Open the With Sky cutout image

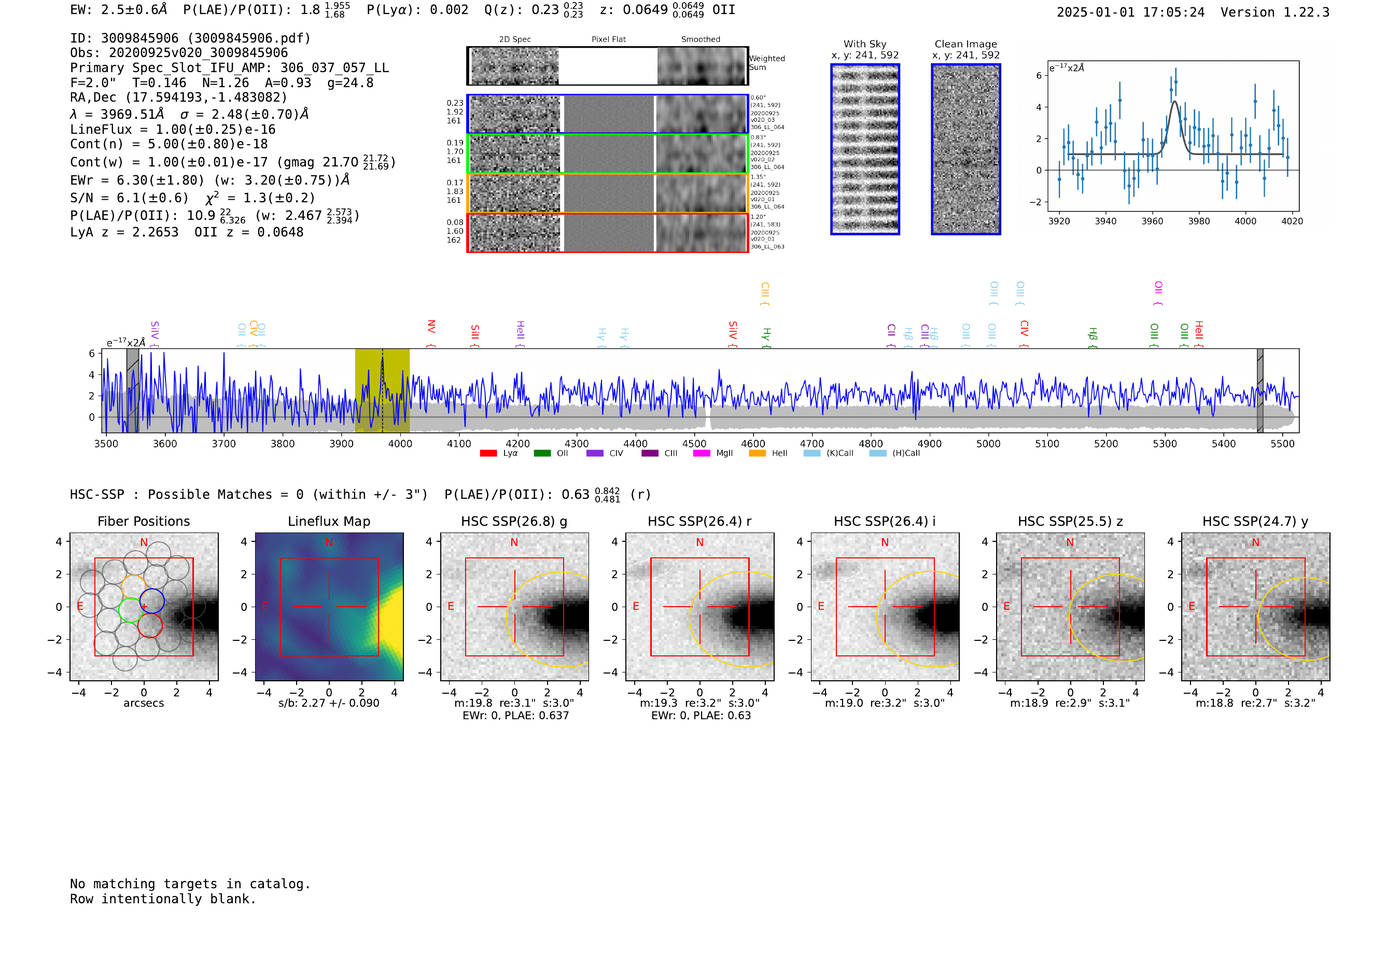click(865, 149)
